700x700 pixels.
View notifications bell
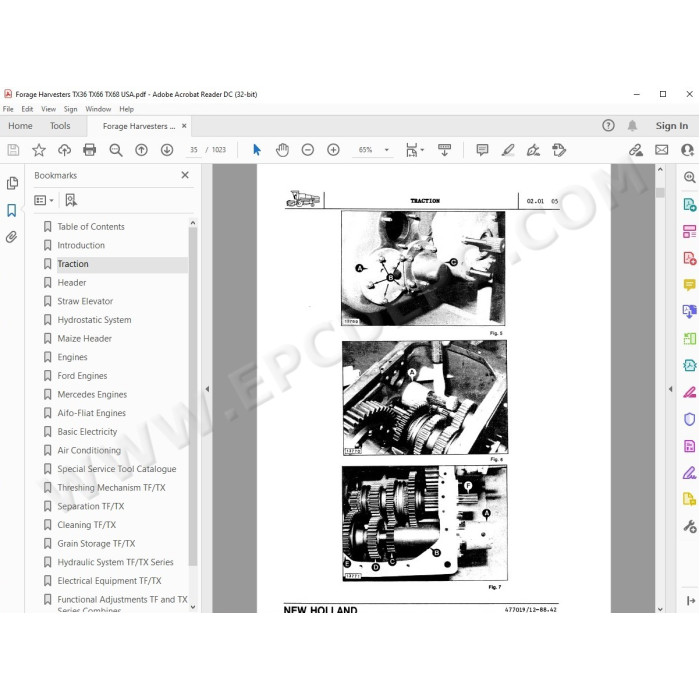[632, 126]
